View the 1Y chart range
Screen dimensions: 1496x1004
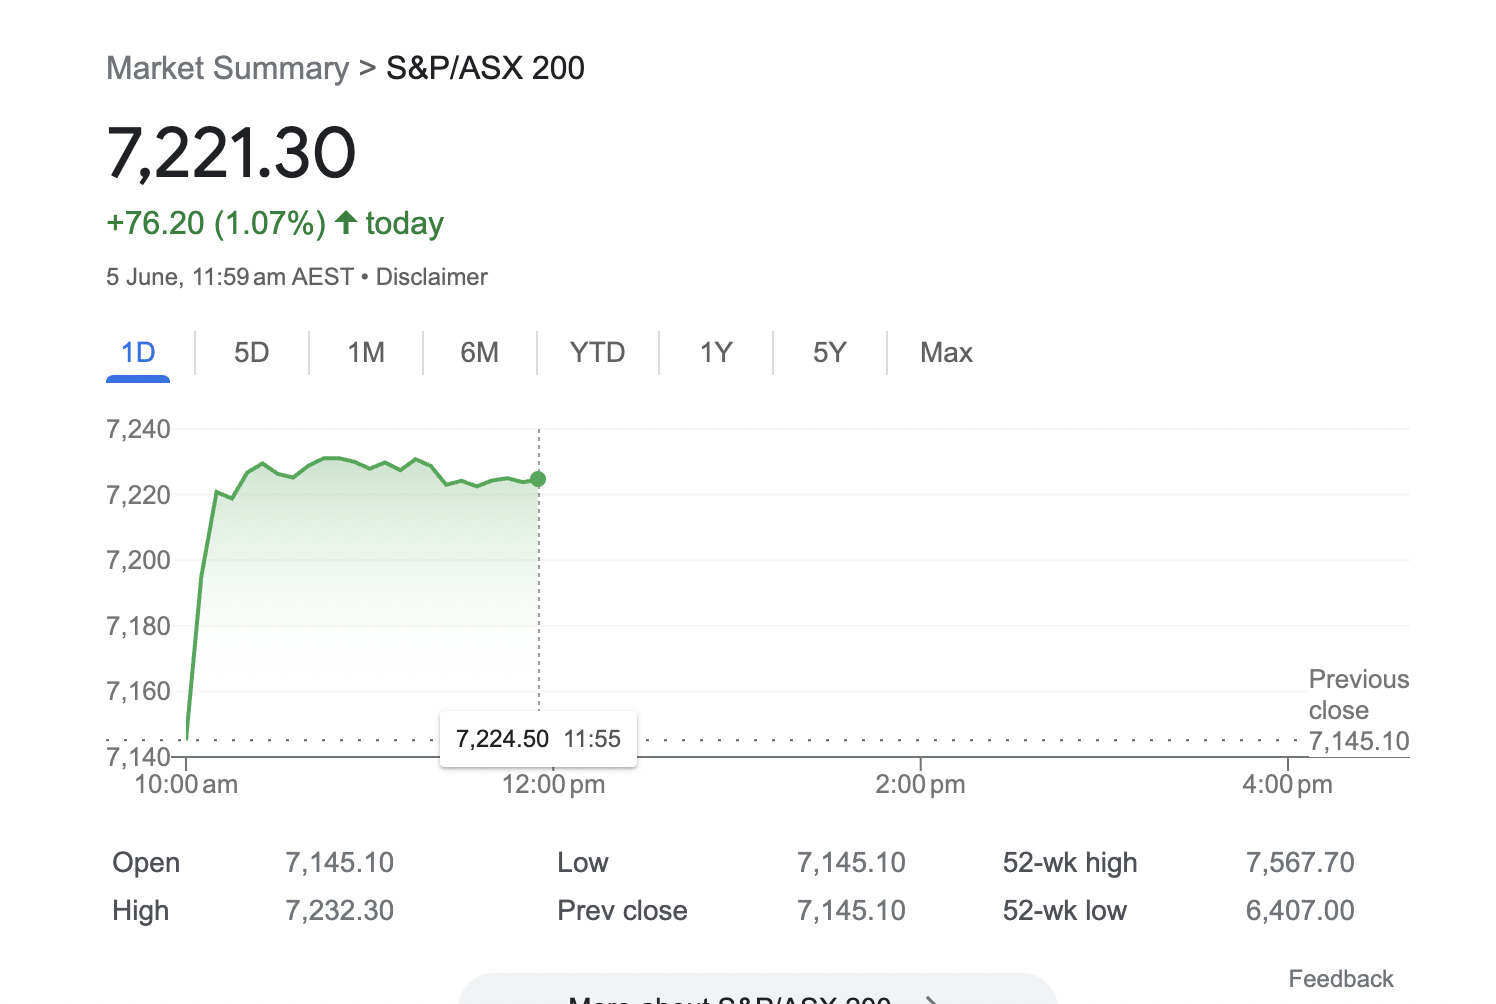tap(716, 353)
